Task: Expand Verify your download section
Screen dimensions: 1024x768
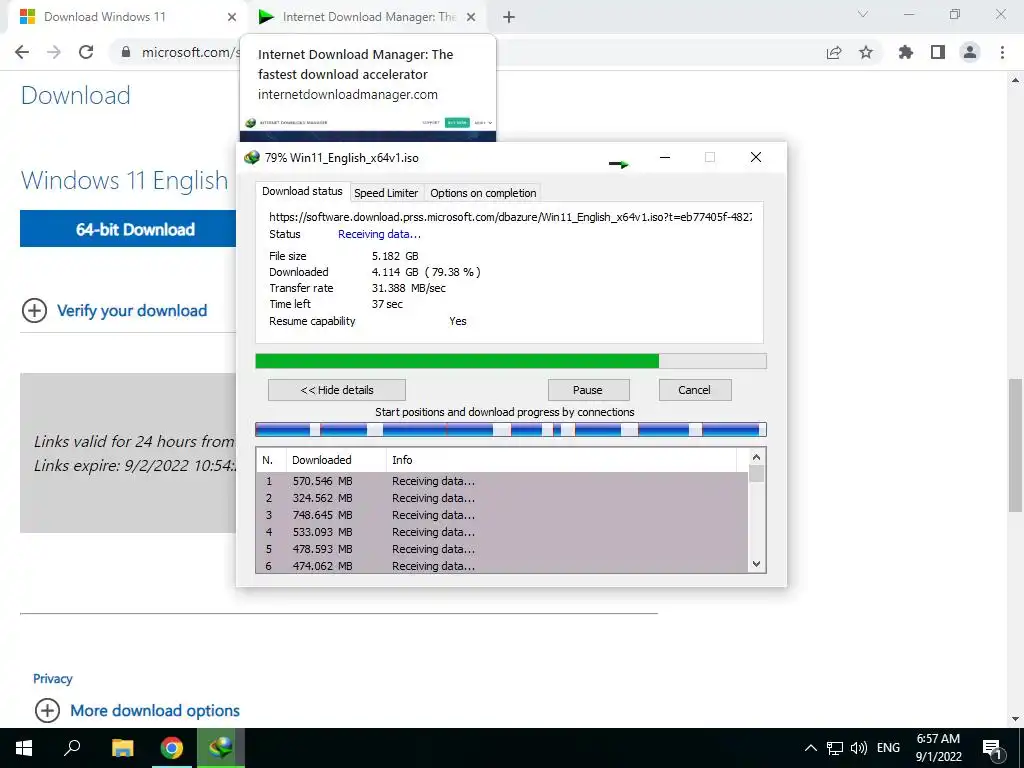Action: click(114, 311)
